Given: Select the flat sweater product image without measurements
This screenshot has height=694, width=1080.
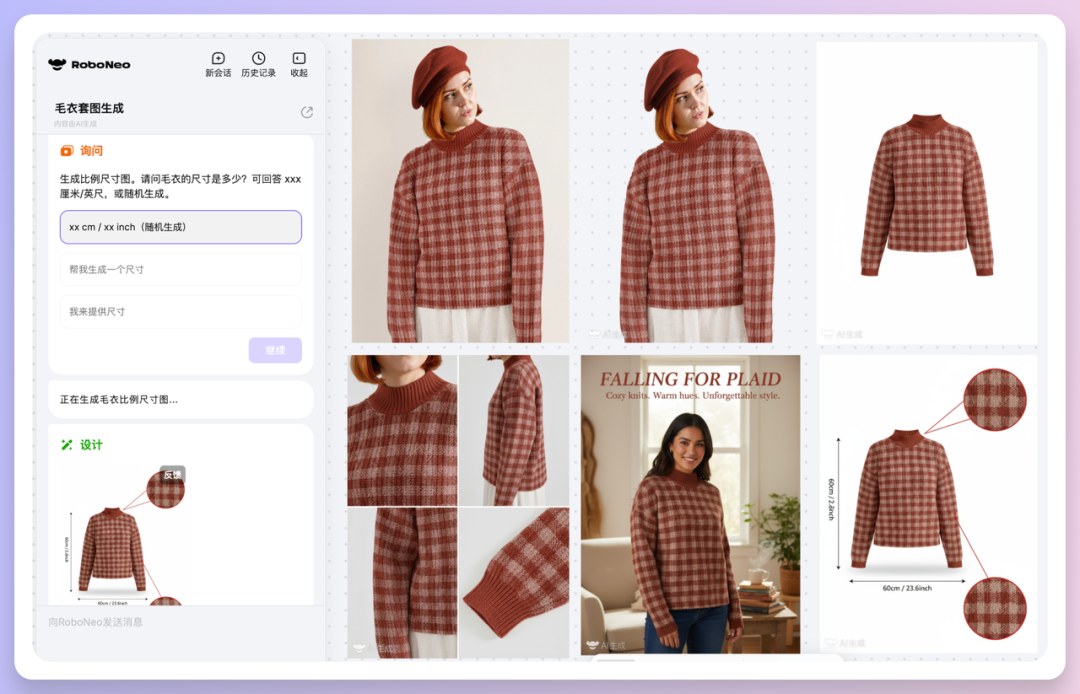Looking at the screenshot, I should [x=926, y=194].
